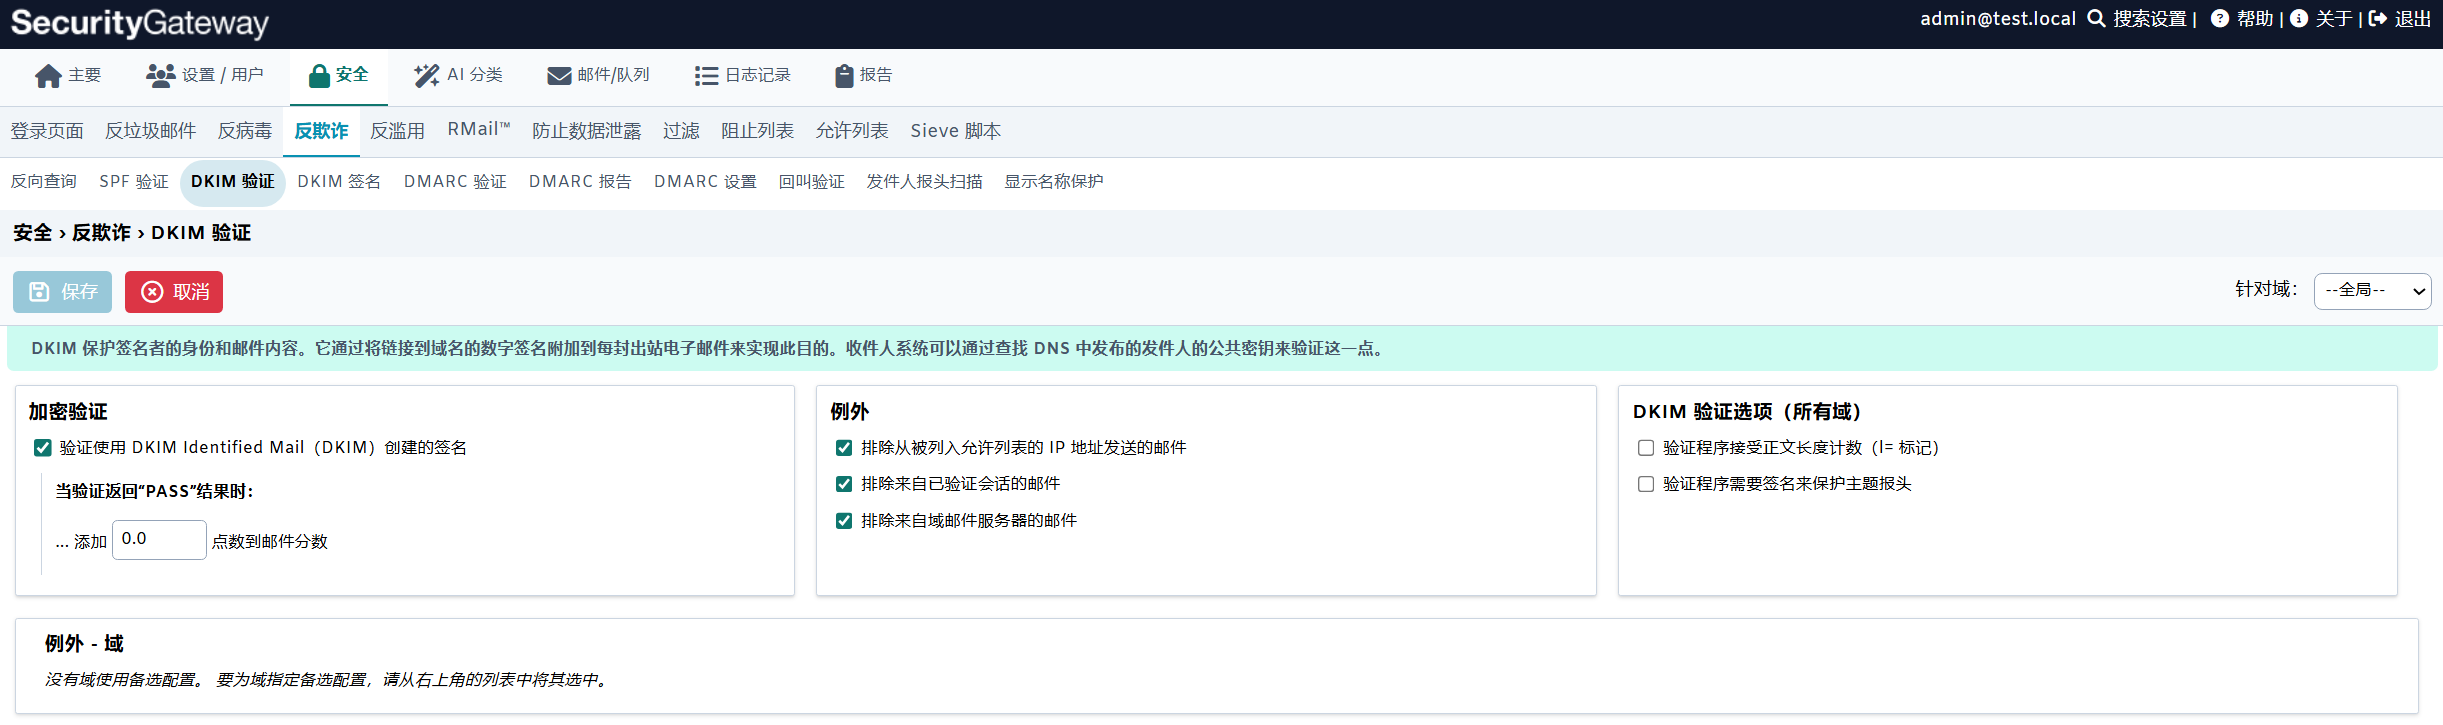Click the clipboard icon for 报告
Image resolution: width=2443 pixels, height=725 pixels.
pos(844,76)
